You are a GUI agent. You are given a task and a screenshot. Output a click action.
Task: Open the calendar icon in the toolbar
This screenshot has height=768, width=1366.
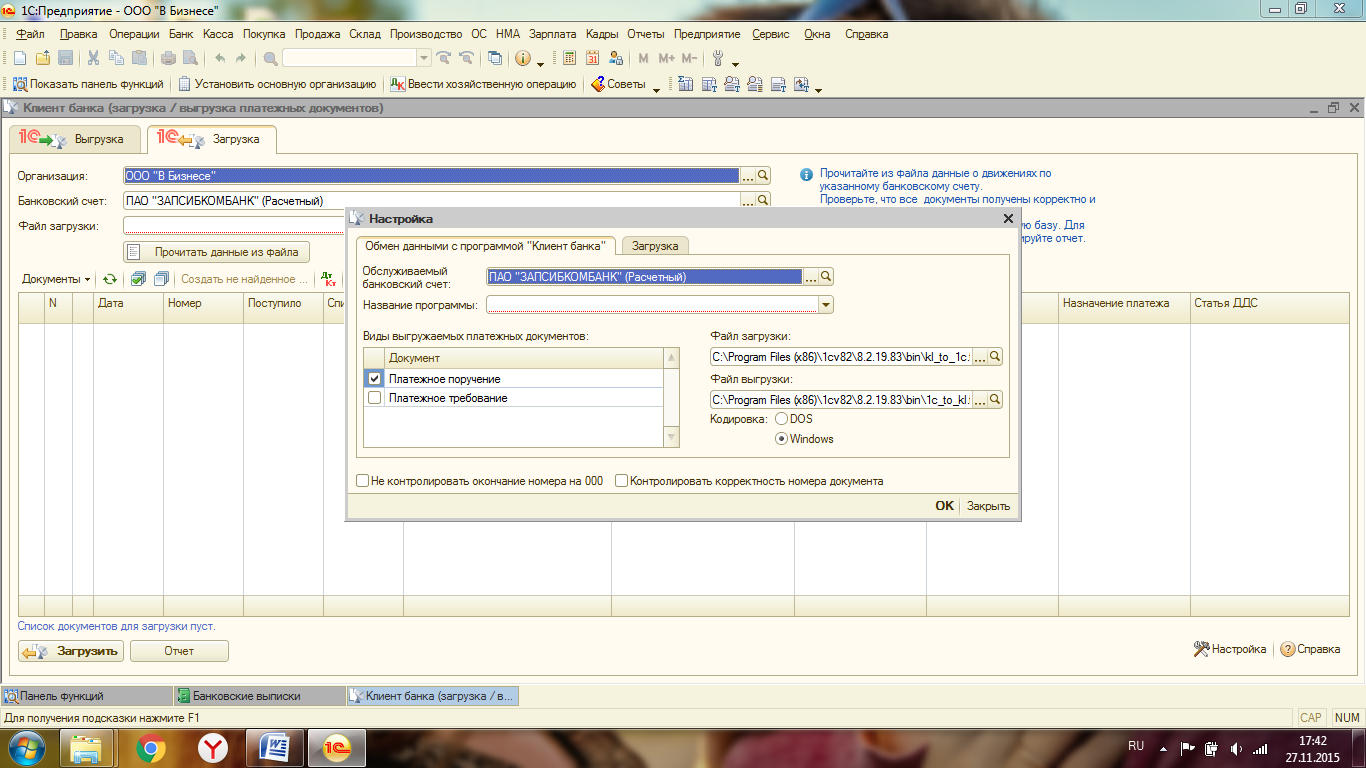(x=592, y=58)
